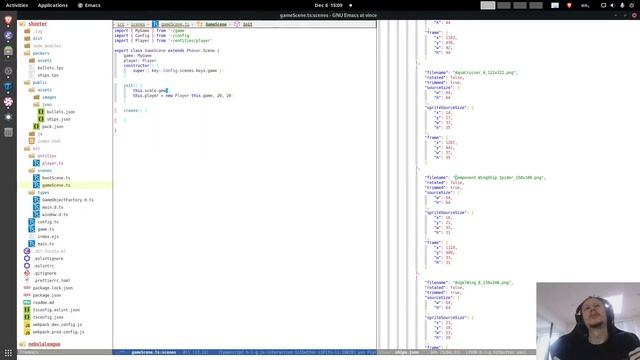Open package-lock.json npm file icon

click(27, 288)
